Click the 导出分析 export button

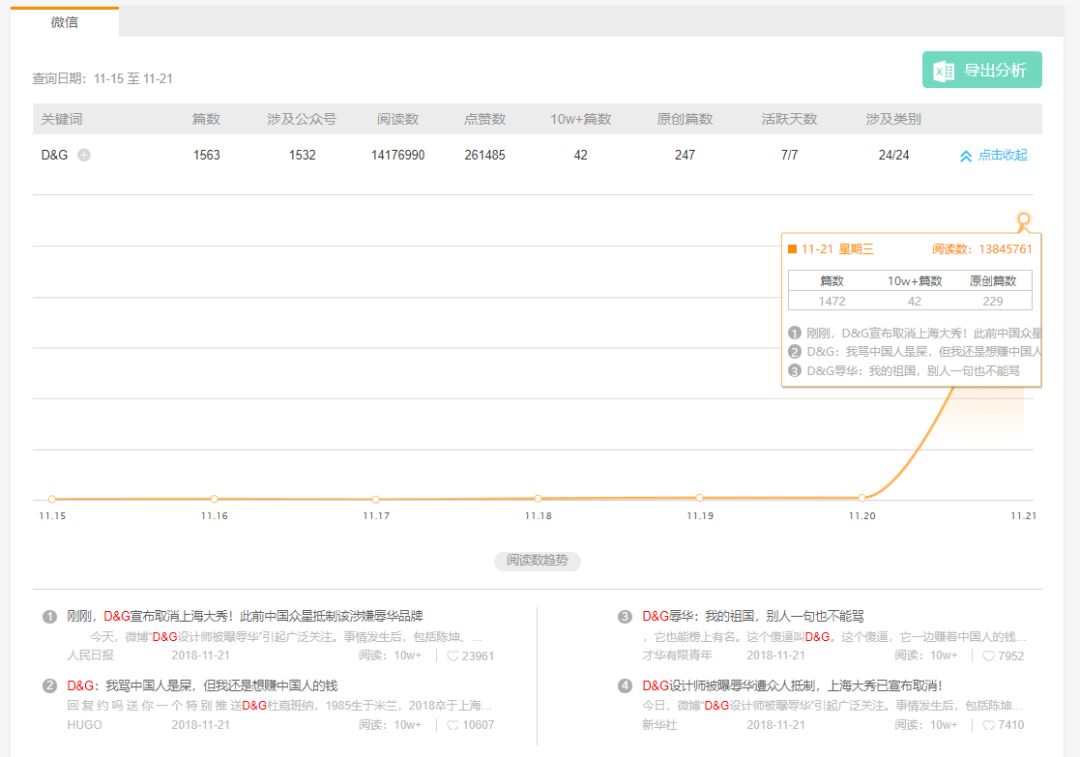point(982,70)
